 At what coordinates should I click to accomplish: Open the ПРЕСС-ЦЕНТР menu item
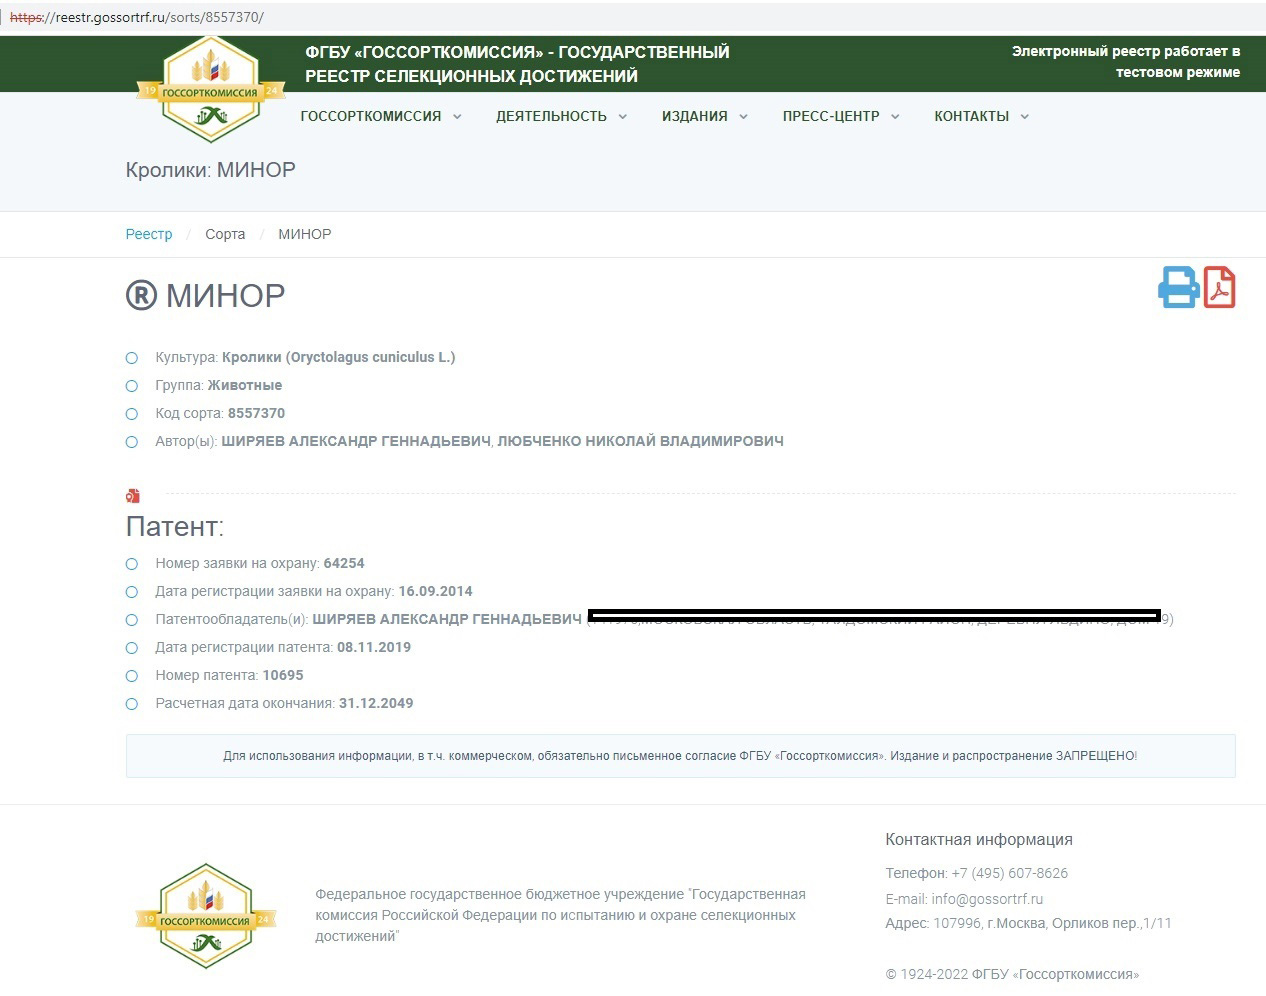pos(830,116)
